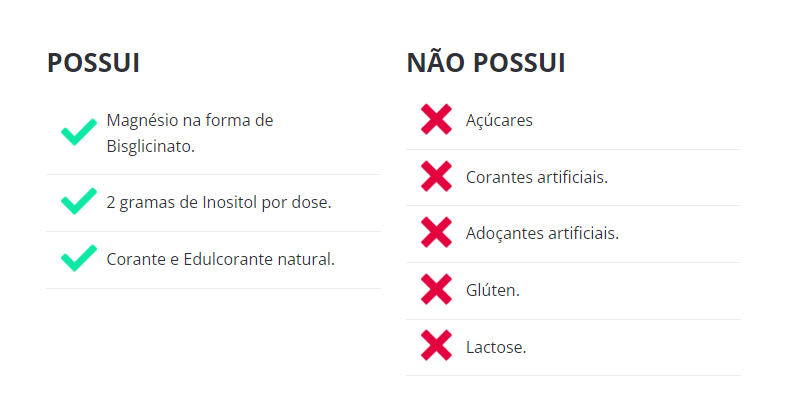The width and height of the screenshot is (786, 413).
Task: Click the Adoçantes artificiais label
Action: (x=542, y=234)
